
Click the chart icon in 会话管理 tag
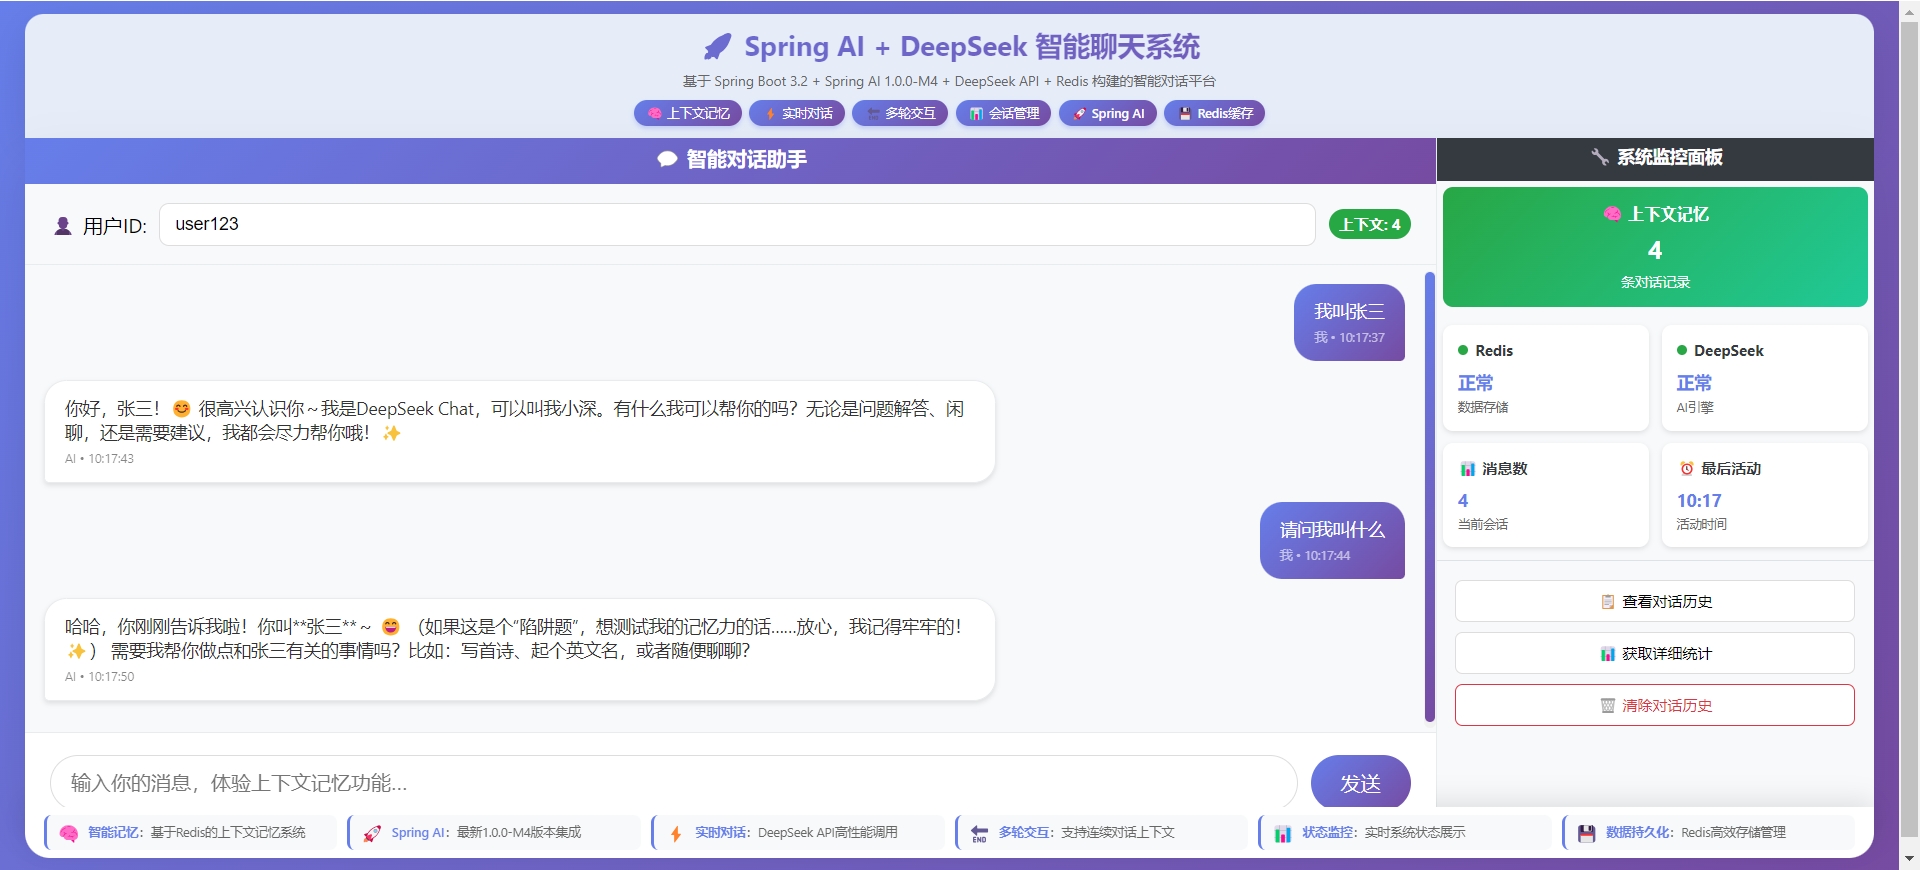(977, 114)
